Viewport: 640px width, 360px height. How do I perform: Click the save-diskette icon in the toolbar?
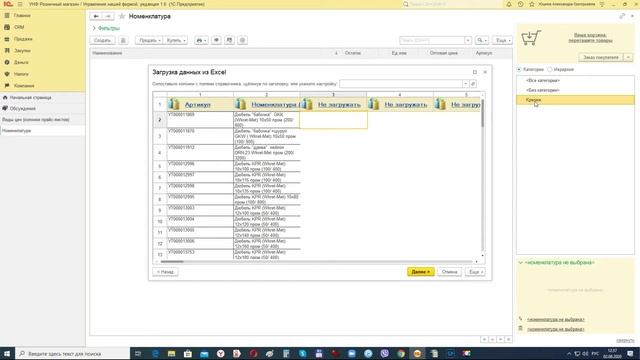coord(229,40)
